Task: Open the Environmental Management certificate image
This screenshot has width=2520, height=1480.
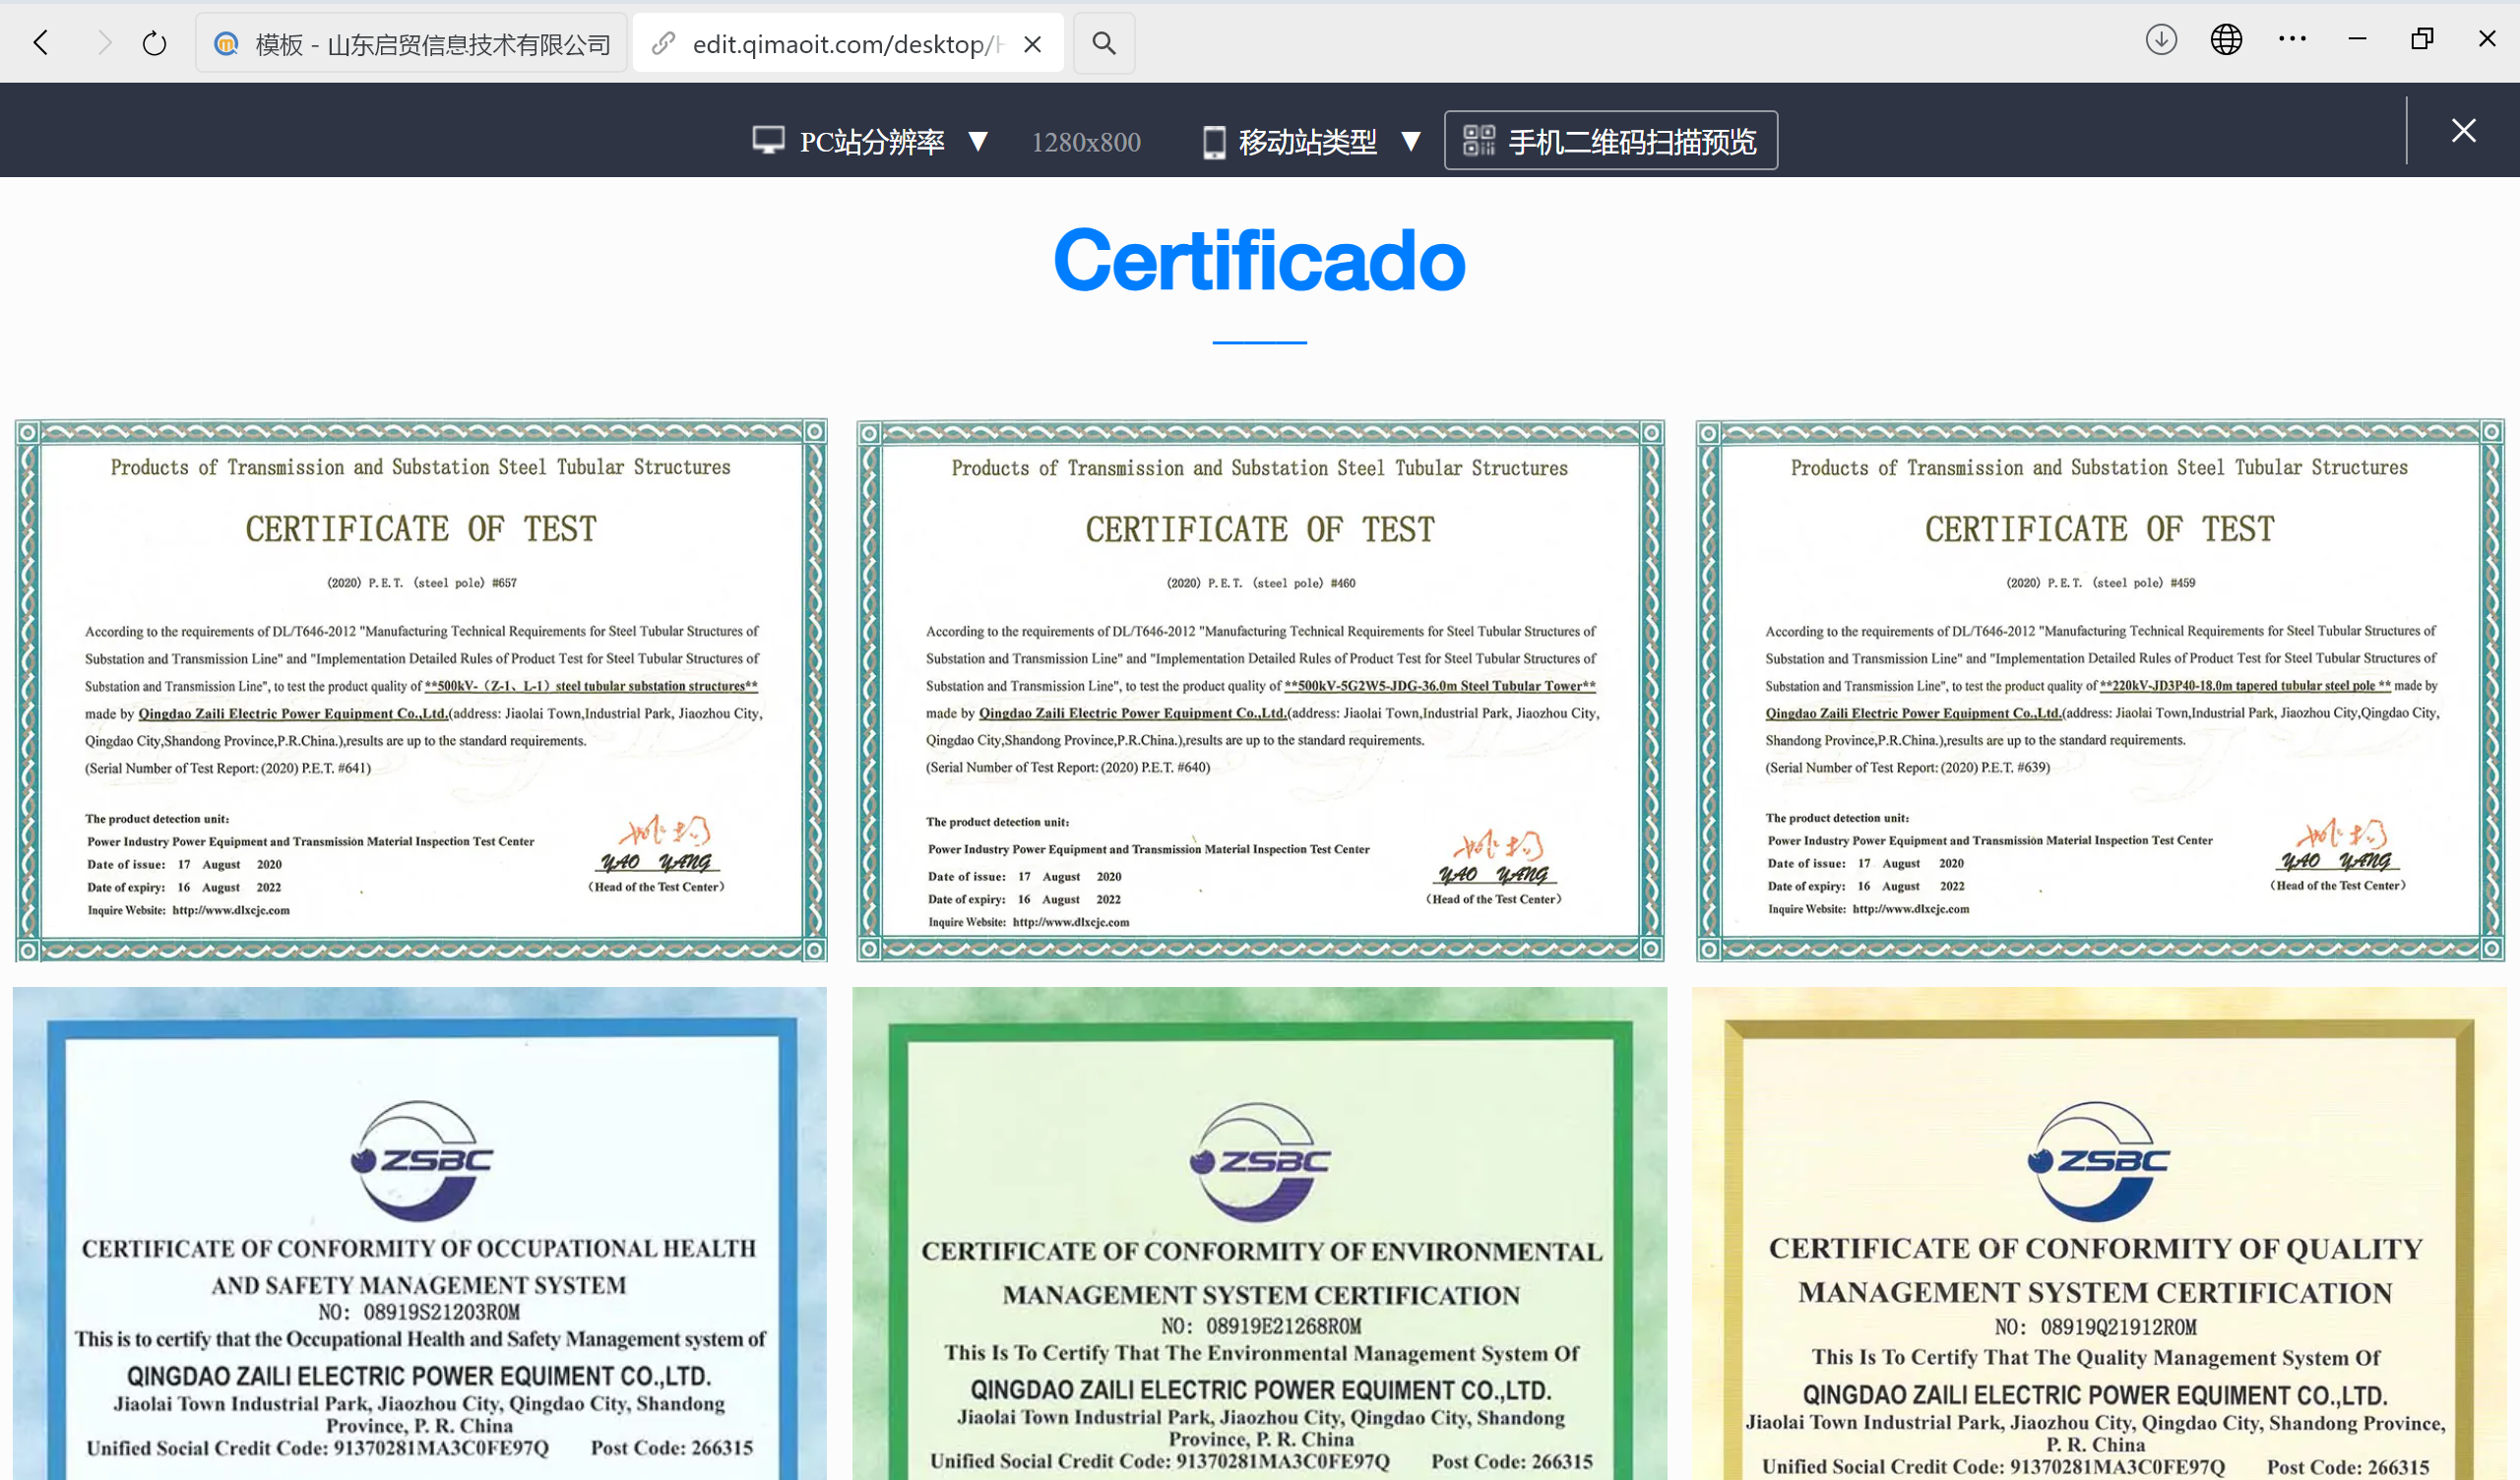Action: point(1259,1235)
